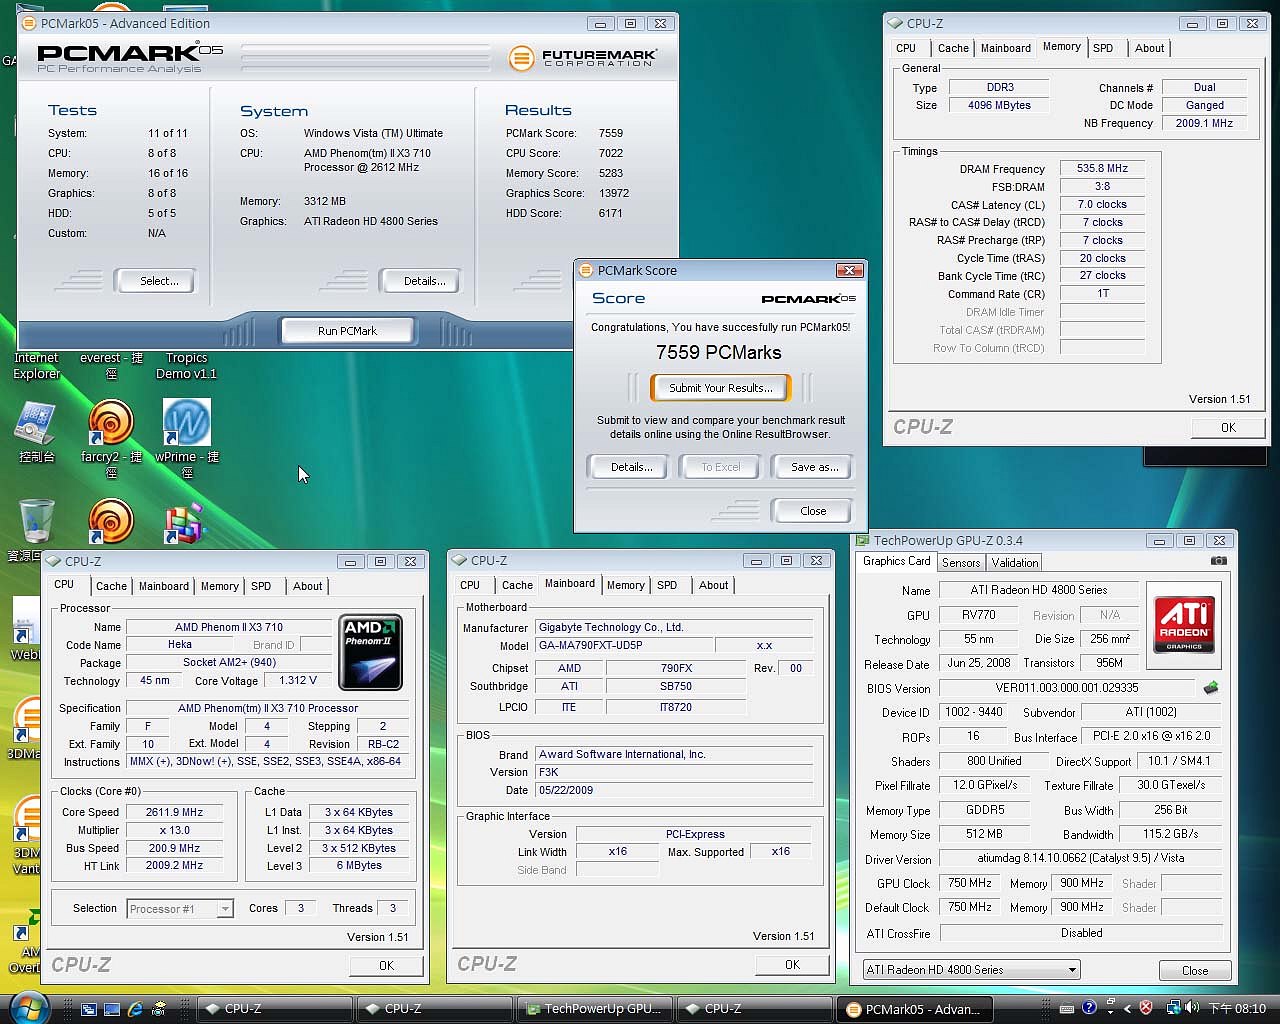The height and width of the screenshot is (1024, 1280).
Task: Open the control panel desktop icon
Action: click(x=36, y=424)
